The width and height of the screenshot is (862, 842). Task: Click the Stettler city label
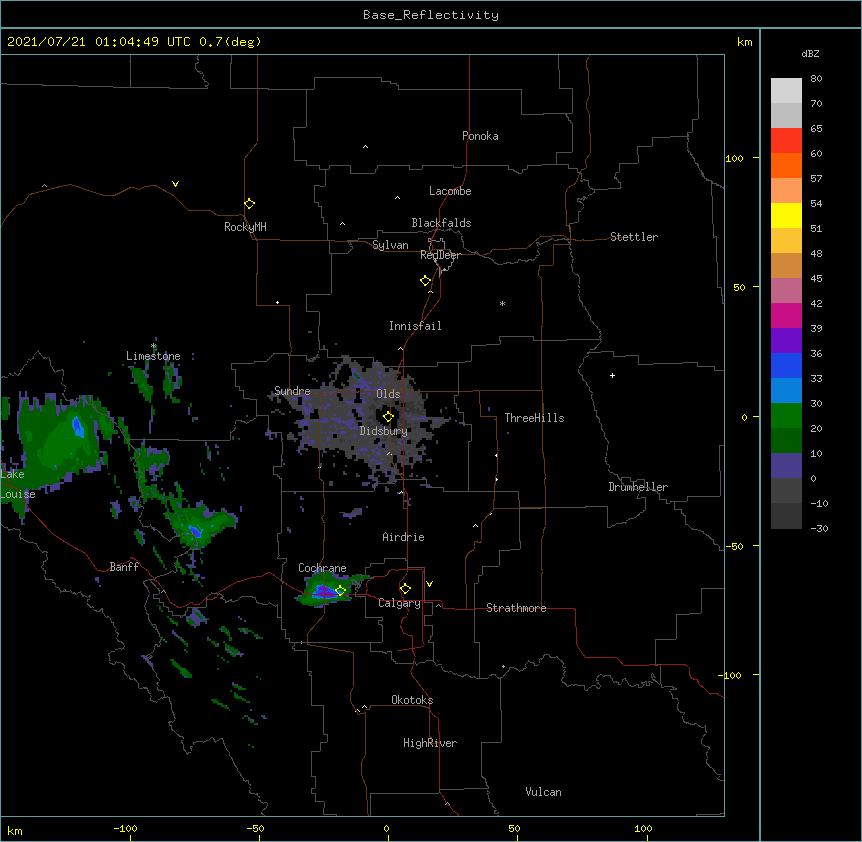pyautogui.click(x=634, y=237)
